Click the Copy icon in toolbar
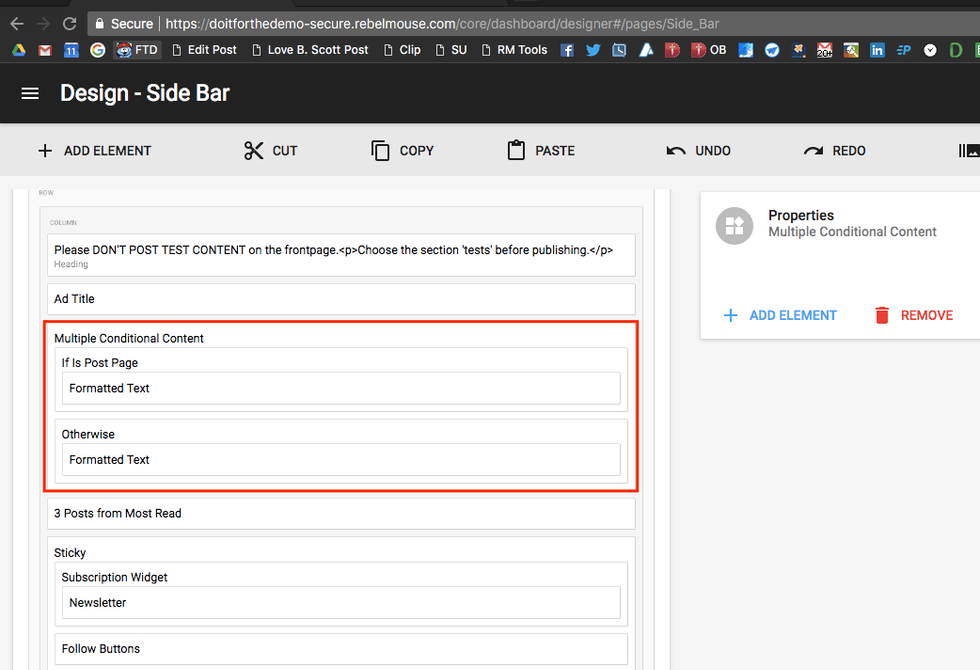 pos(380,151)
